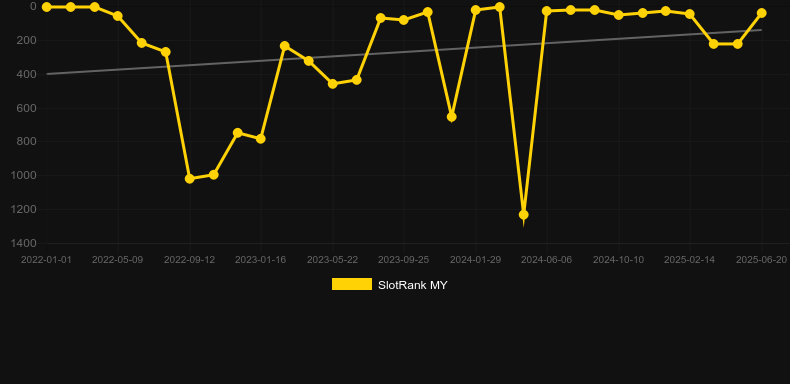The height and width of the screenshot is (384, 790).
Task: Select the data point above the 2024-10-10 date
Action: click(x=619, y=15)
